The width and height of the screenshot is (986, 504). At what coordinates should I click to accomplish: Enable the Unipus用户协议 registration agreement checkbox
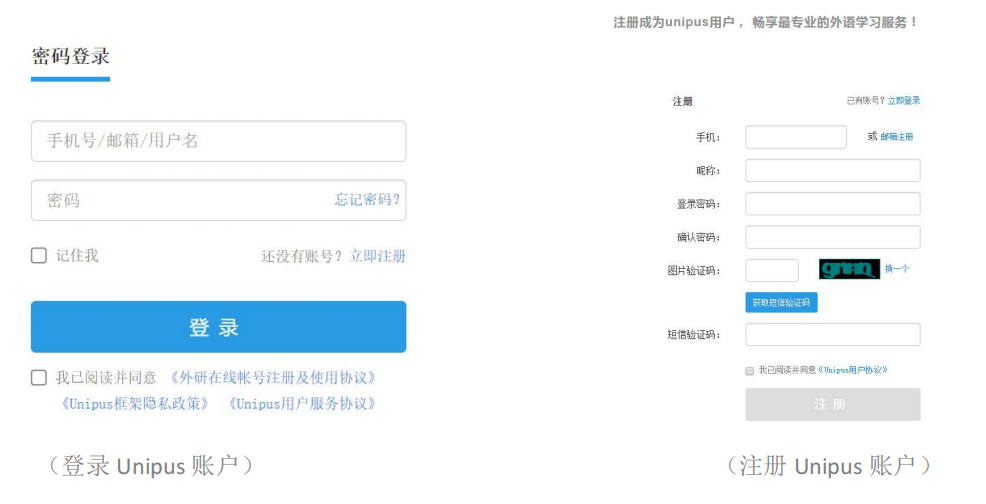click(750, 370)
